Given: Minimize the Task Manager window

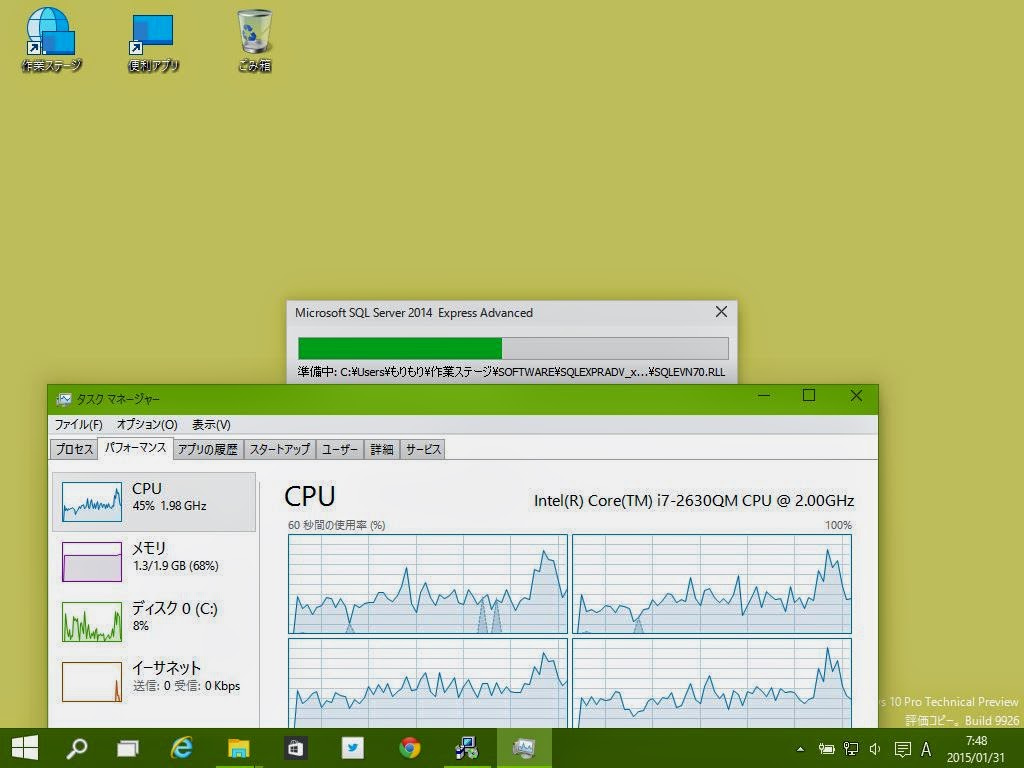Looking at the screenshot, I should (764, 396).
